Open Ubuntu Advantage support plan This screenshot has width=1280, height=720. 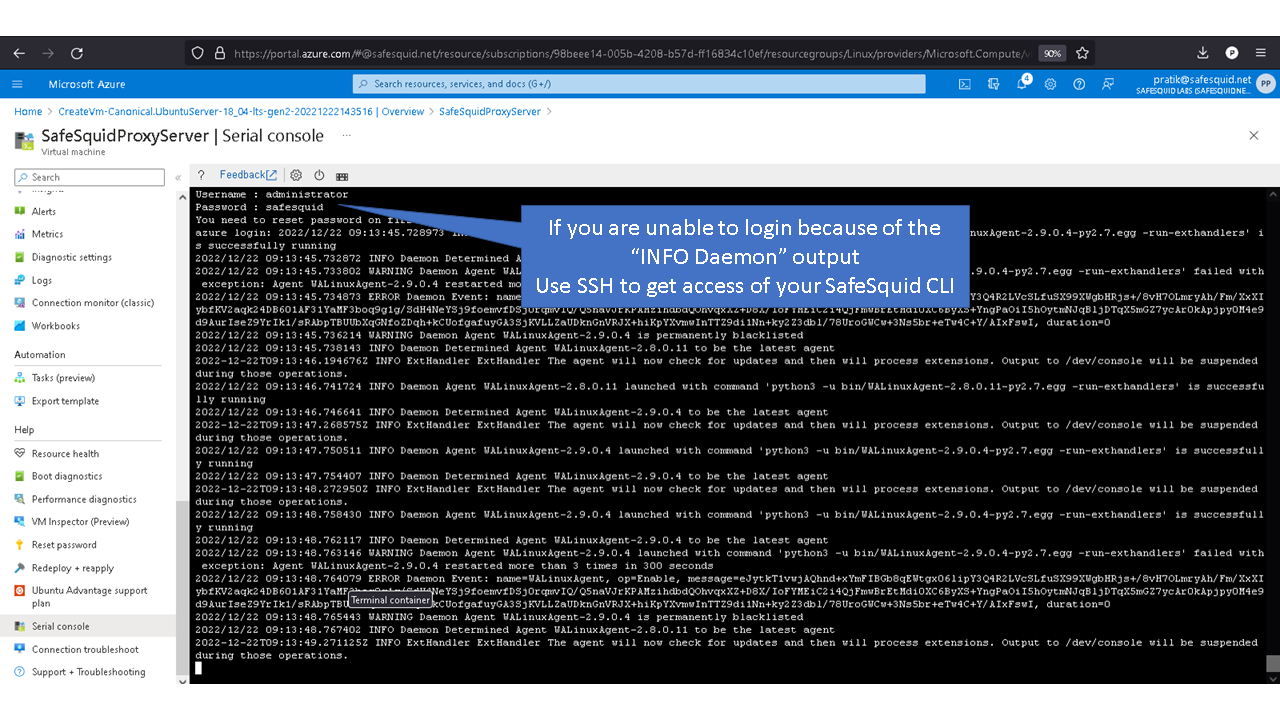point(89,597)
